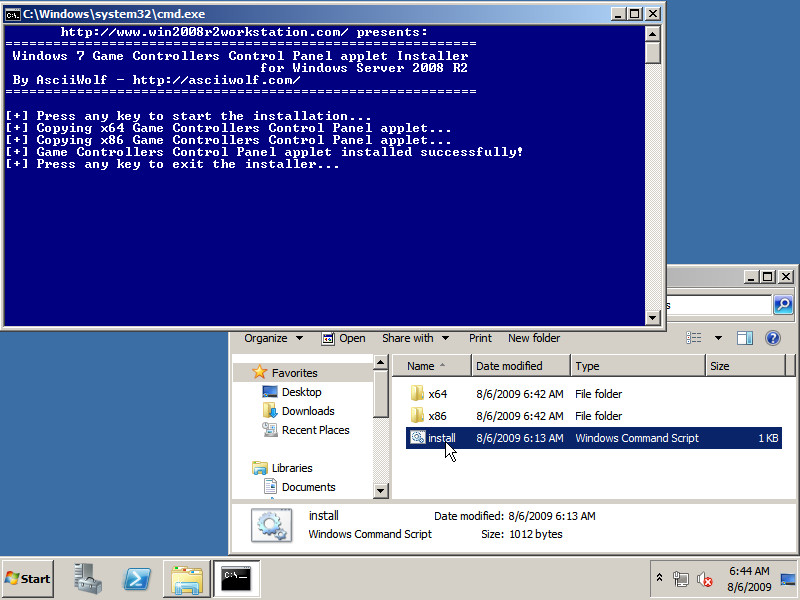This screenshot has width=800, height=600.
Task: Open view options dropdown arrow
Action: tap(718, 338)
